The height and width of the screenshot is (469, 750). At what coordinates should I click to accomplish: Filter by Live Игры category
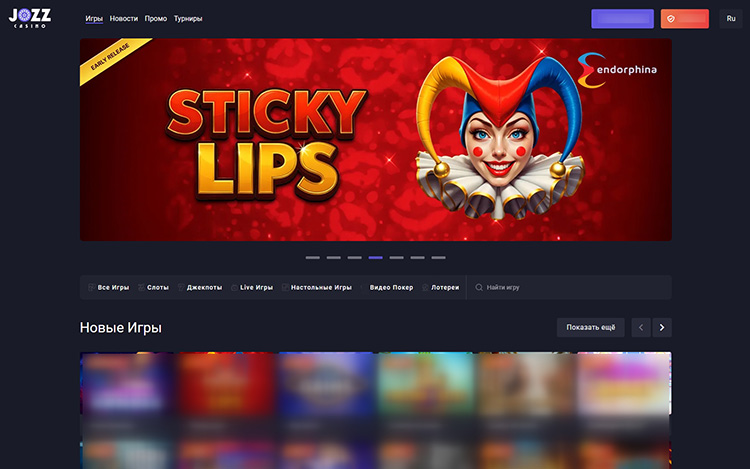pyautogui.click(x=256, y=288)
